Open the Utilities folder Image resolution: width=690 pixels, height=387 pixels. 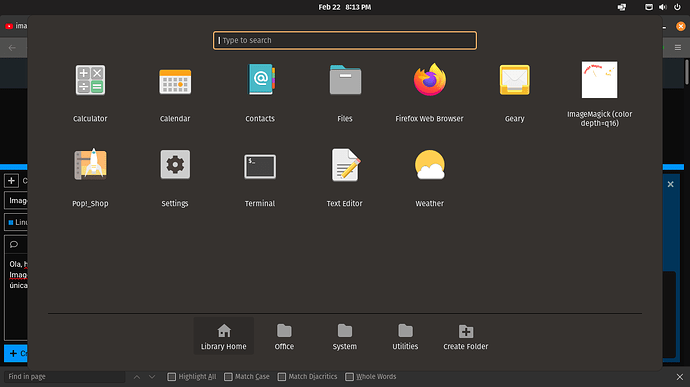405,336
